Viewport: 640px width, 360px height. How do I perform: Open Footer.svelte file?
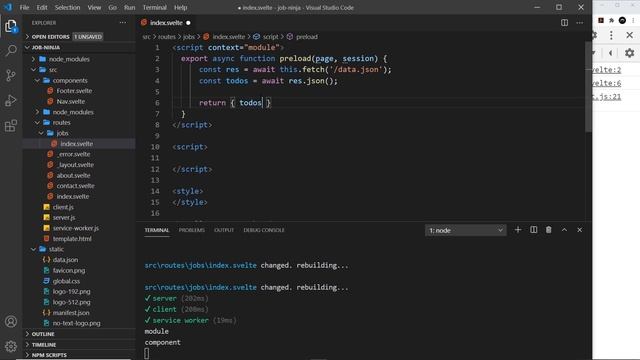pos(80,91)
